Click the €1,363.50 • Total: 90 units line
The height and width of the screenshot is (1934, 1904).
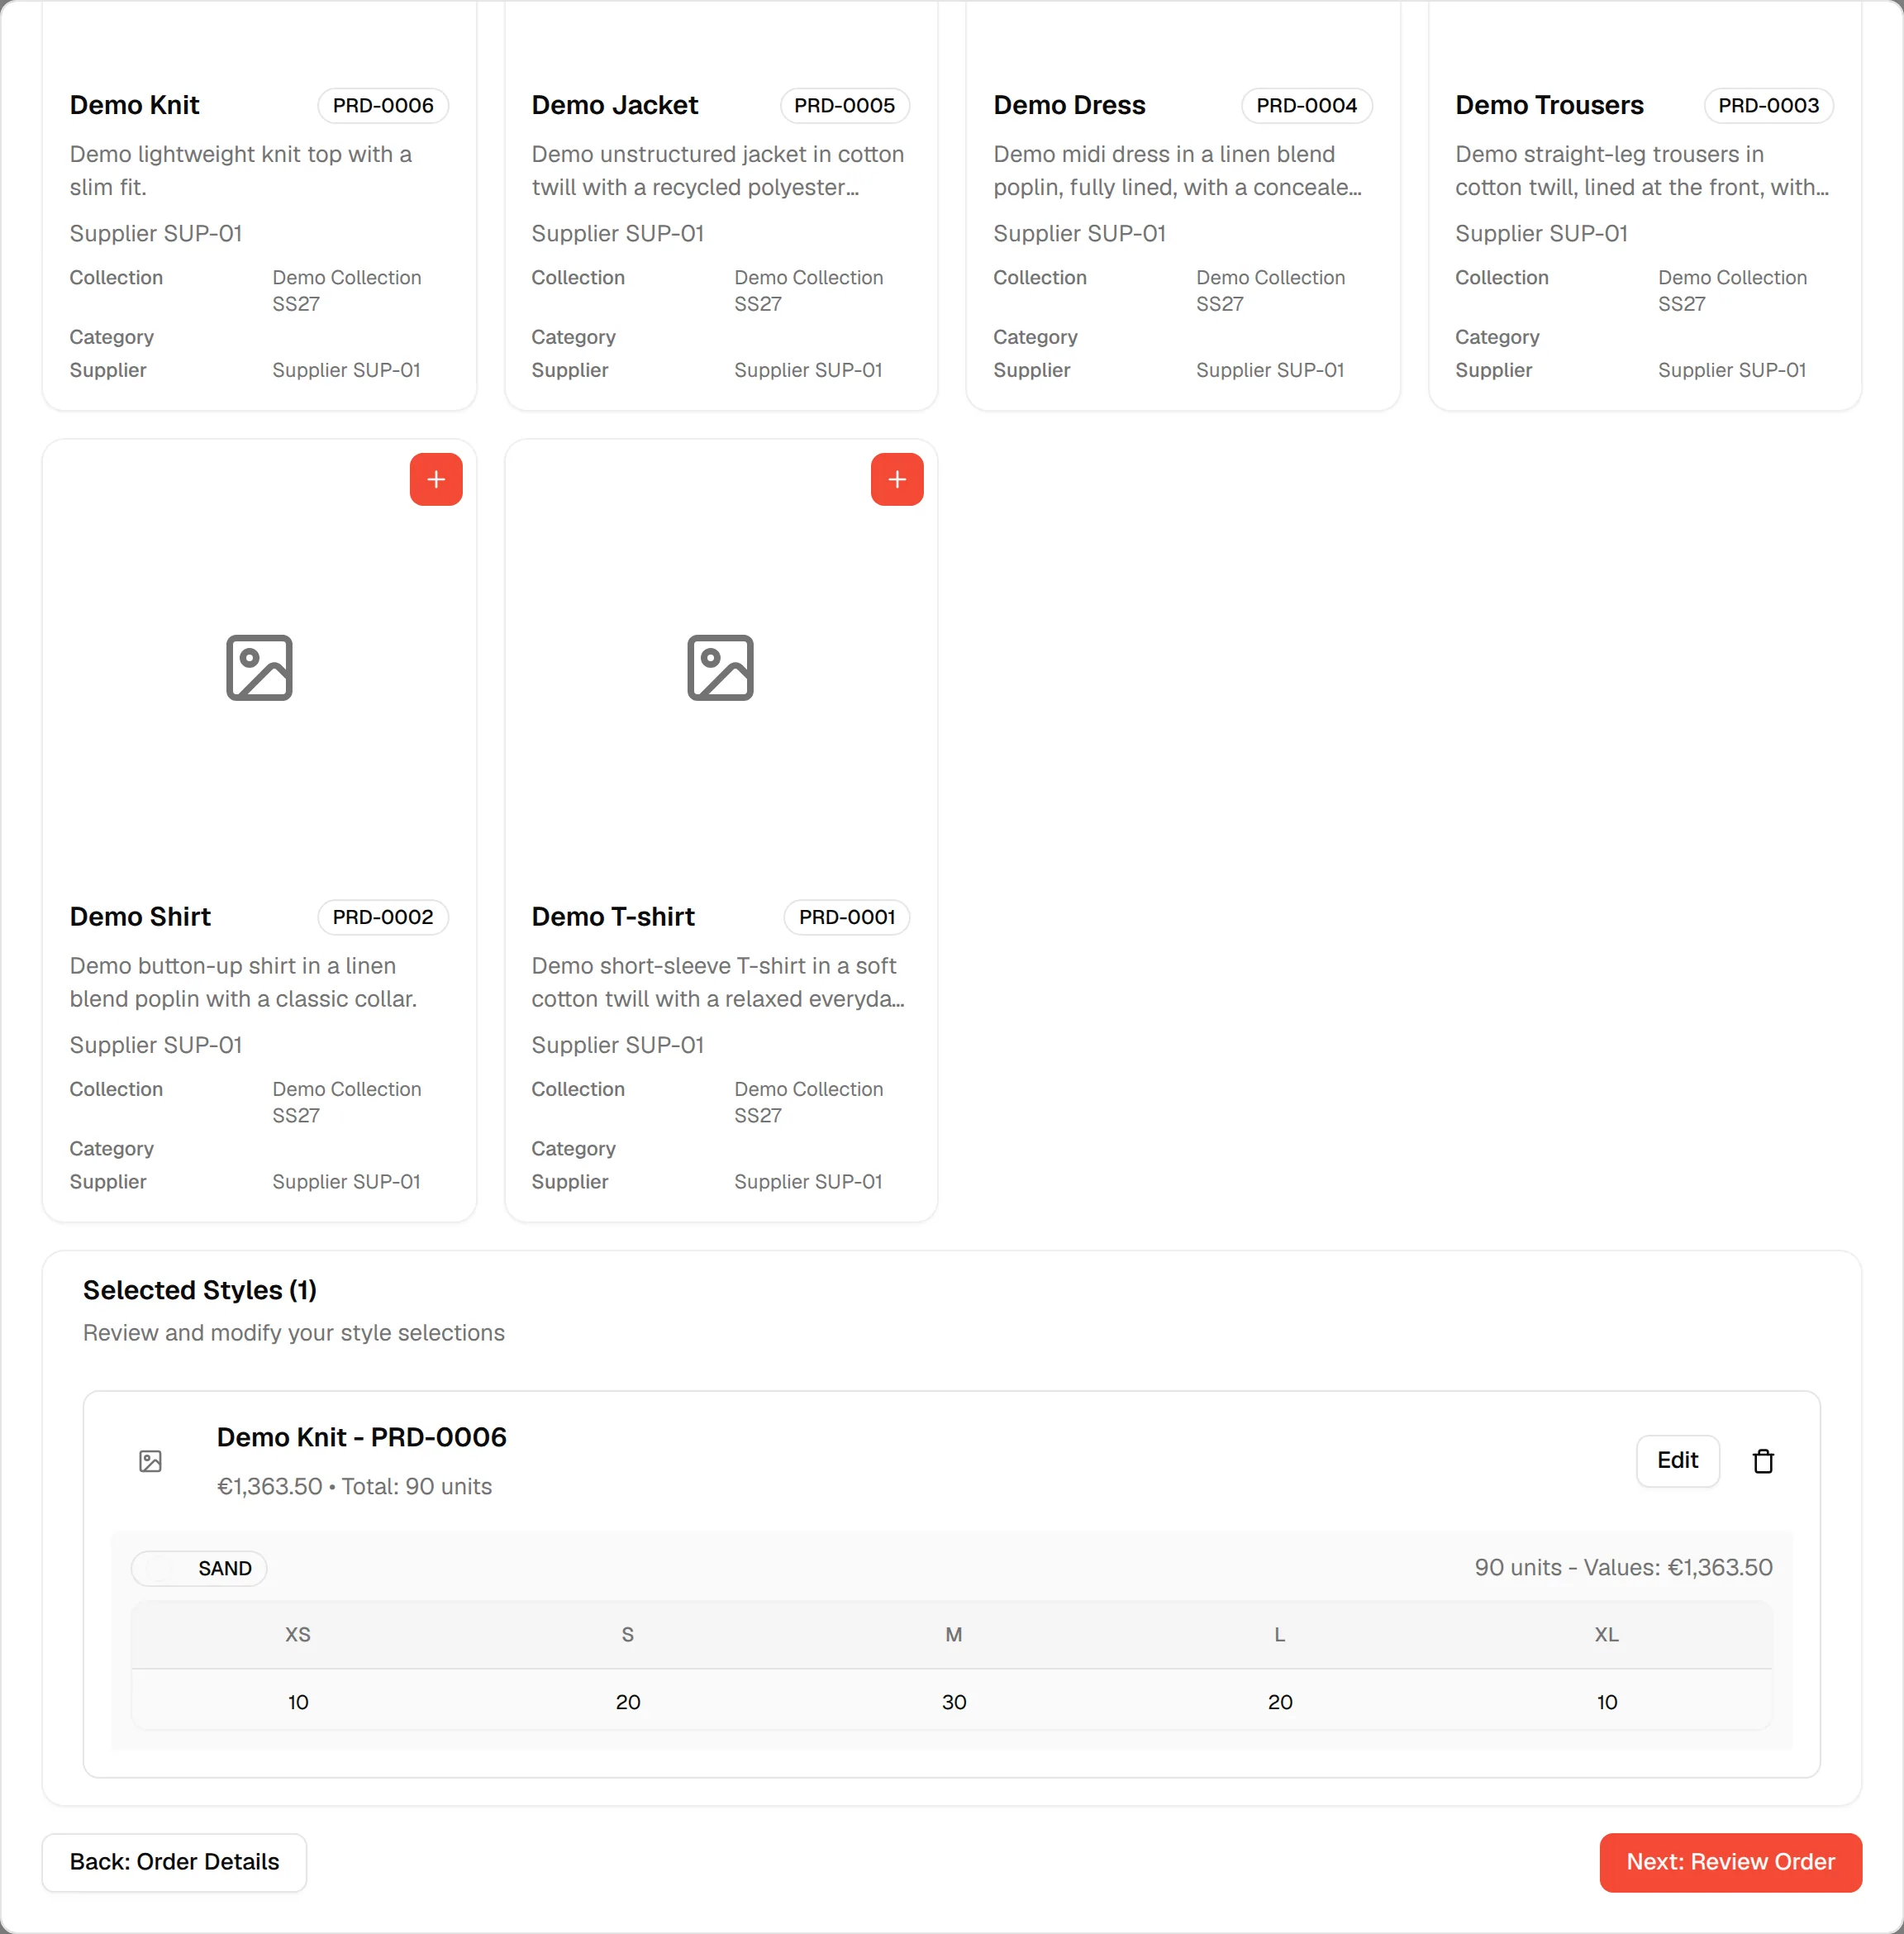point(354,1486)
